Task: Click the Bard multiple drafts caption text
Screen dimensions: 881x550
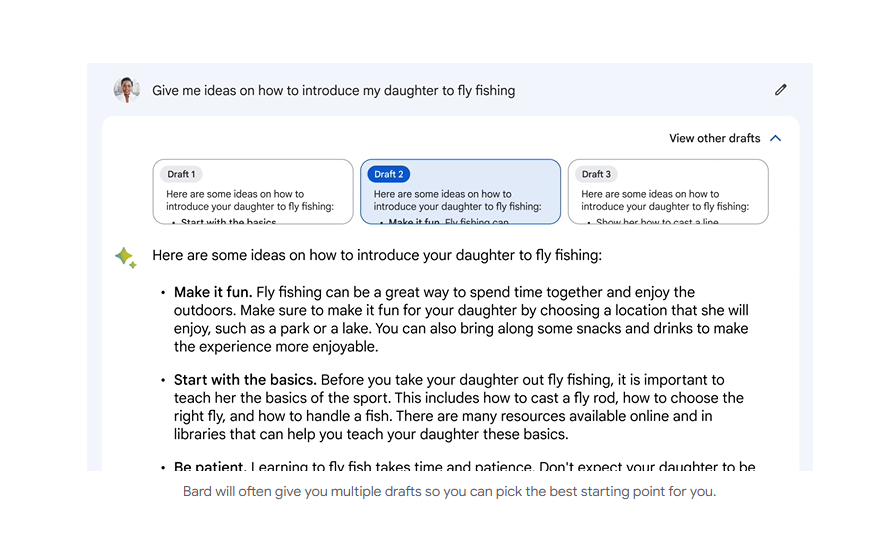Action: 449,492
